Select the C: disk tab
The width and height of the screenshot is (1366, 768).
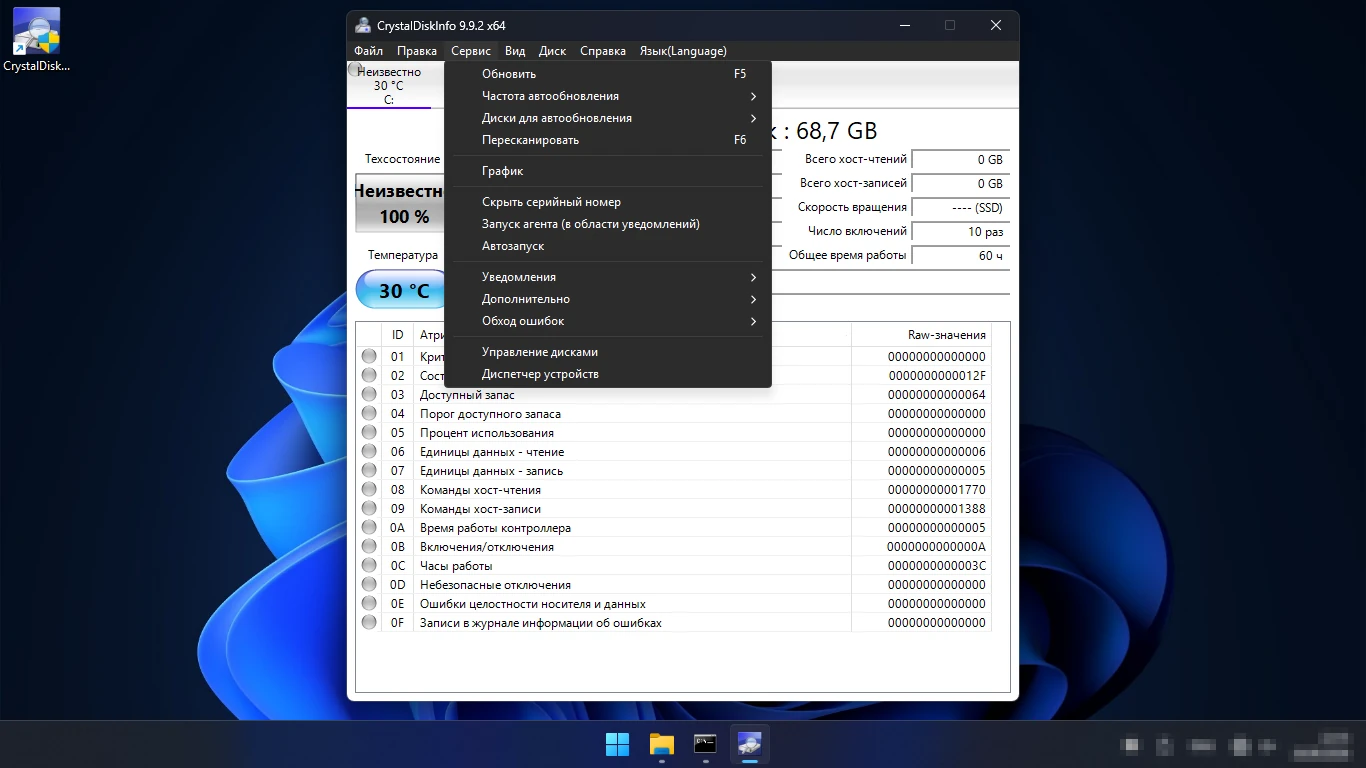(389, 85)
